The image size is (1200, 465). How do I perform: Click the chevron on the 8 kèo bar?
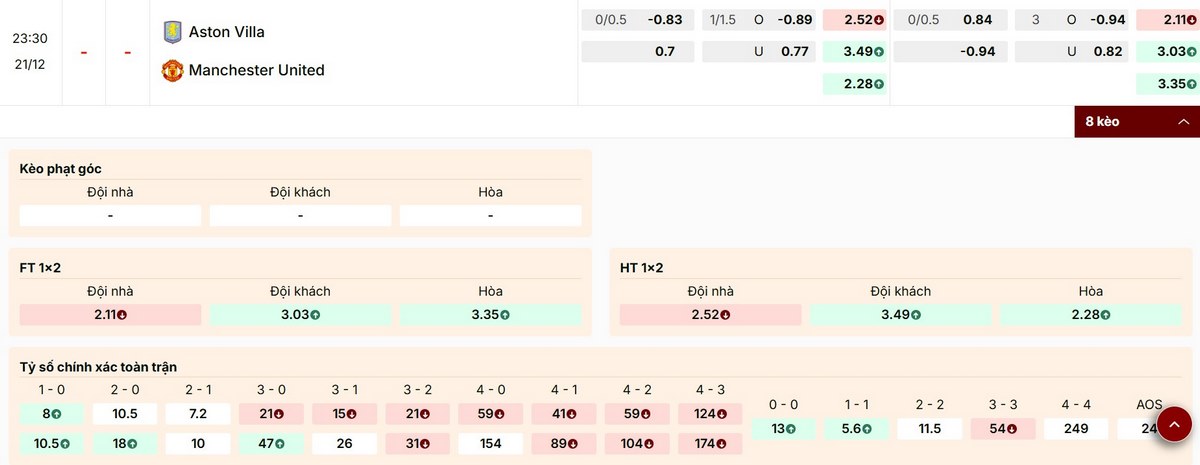(1183, 122)
